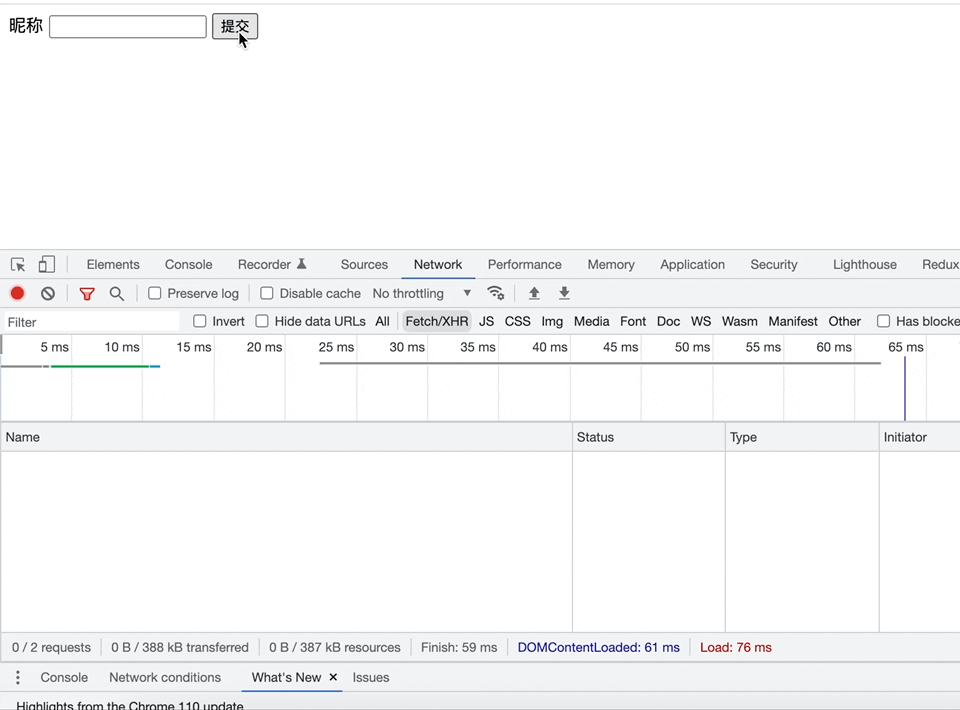Open the Memory tab
Viewport: 960px width, 710px height.
tap(611, 264)
